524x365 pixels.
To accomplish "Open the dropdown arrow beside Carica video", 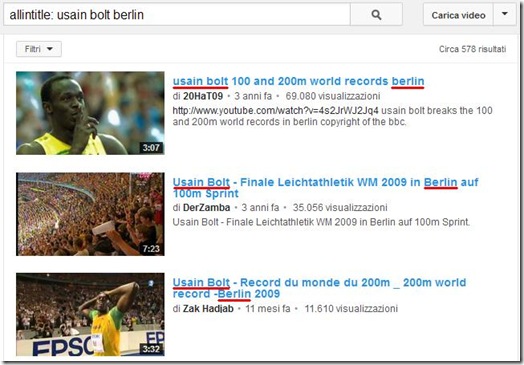I will point(505,14).
